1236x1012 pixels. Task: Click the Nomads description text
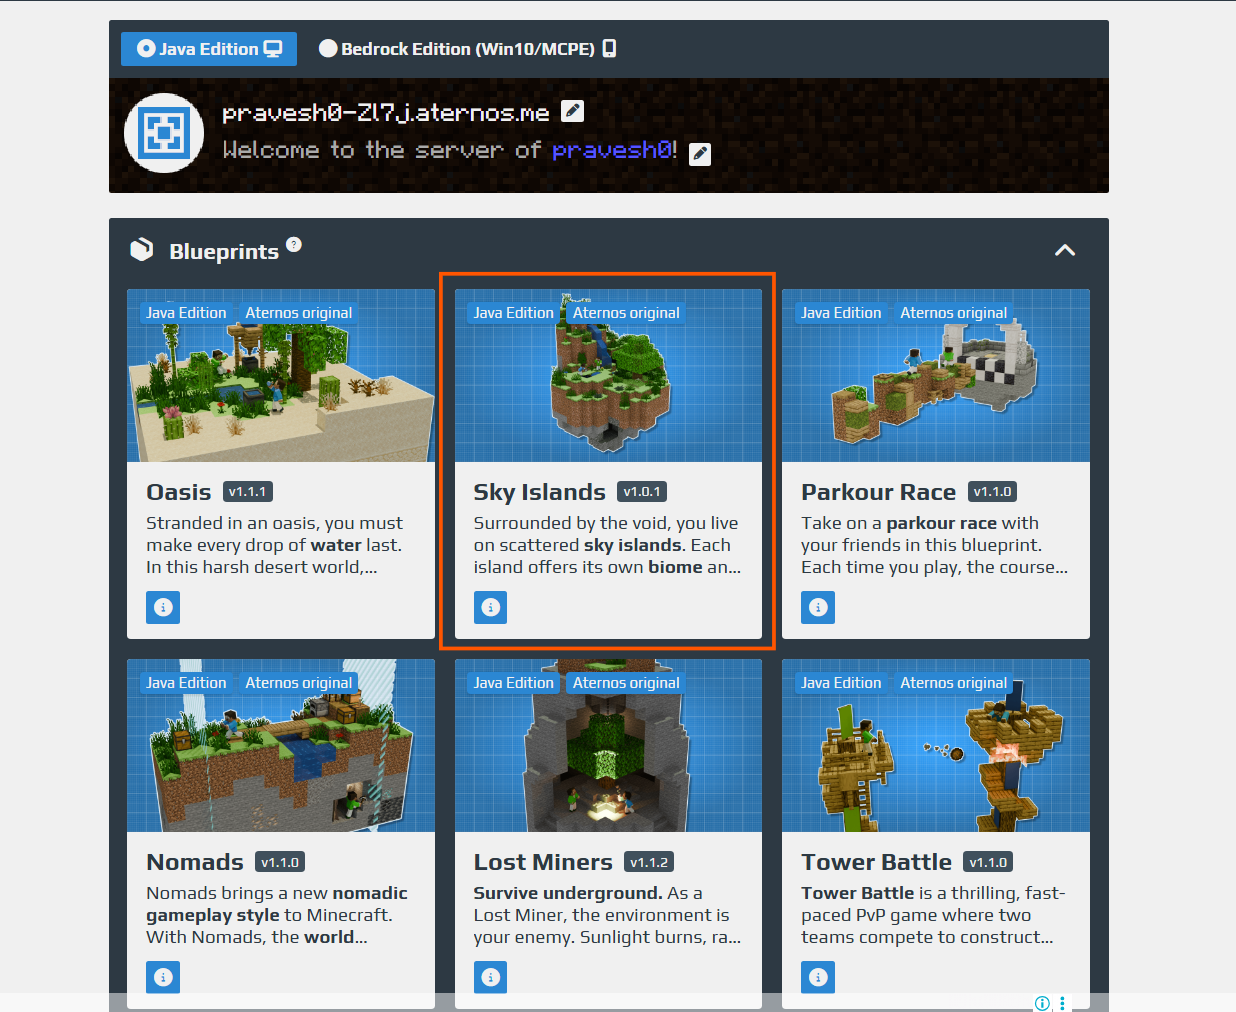277,915
